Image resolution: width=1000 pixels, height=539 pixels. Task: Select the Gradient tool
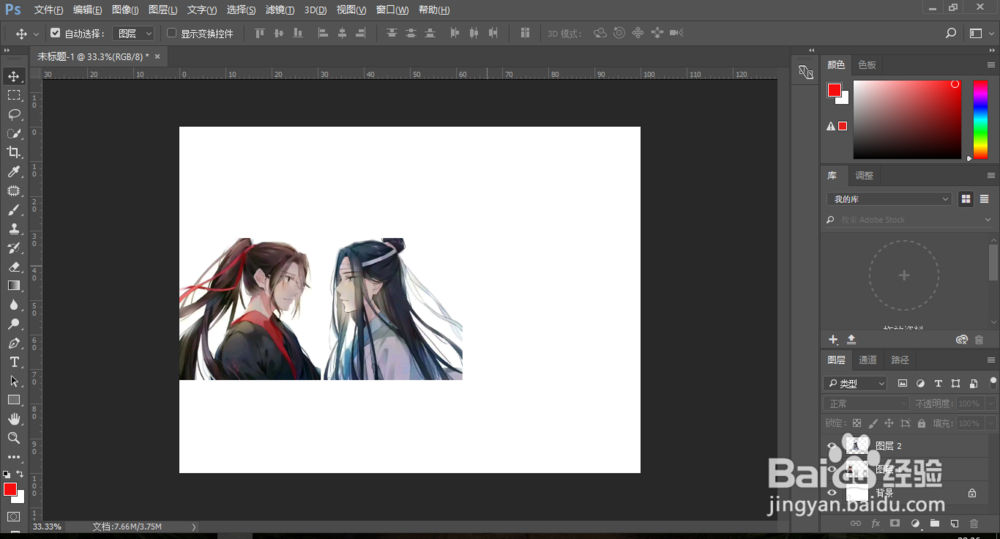13,285
